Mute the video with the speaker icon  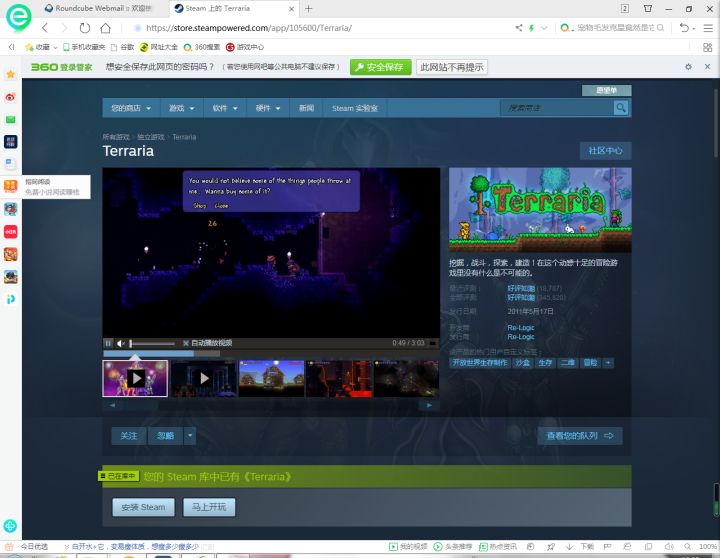tap(121, 343)
